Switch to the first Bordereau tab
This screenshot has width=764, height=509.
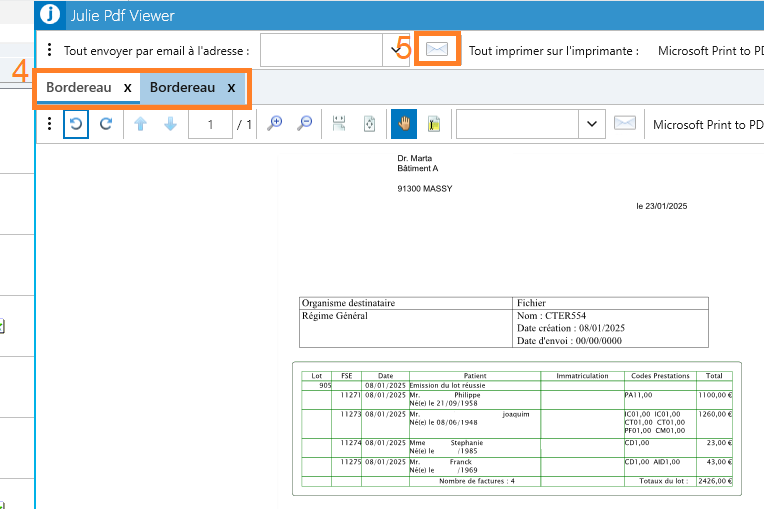coord(78,88)
